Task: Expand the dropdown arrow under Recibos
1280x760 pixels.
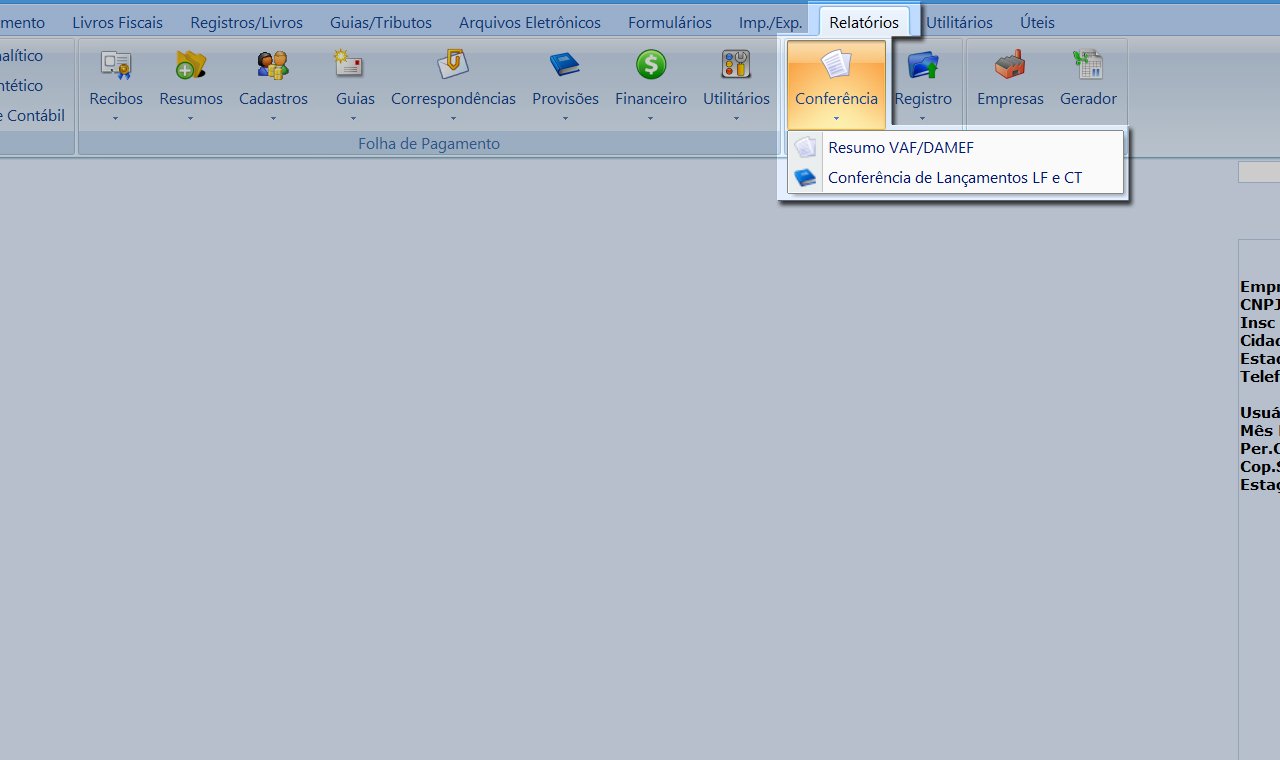Action: click(x=116, y=119)
